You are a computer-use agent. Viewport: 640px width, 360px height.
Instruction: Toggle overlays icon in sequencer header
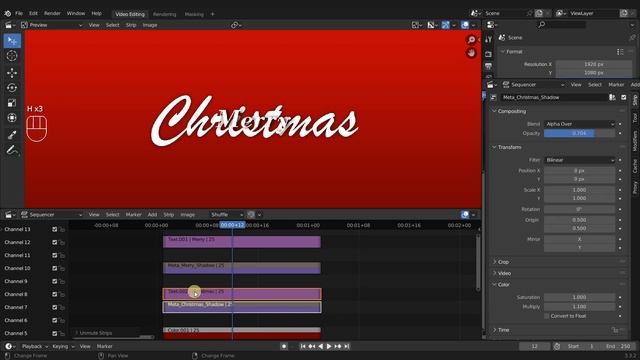pos(465,215)
